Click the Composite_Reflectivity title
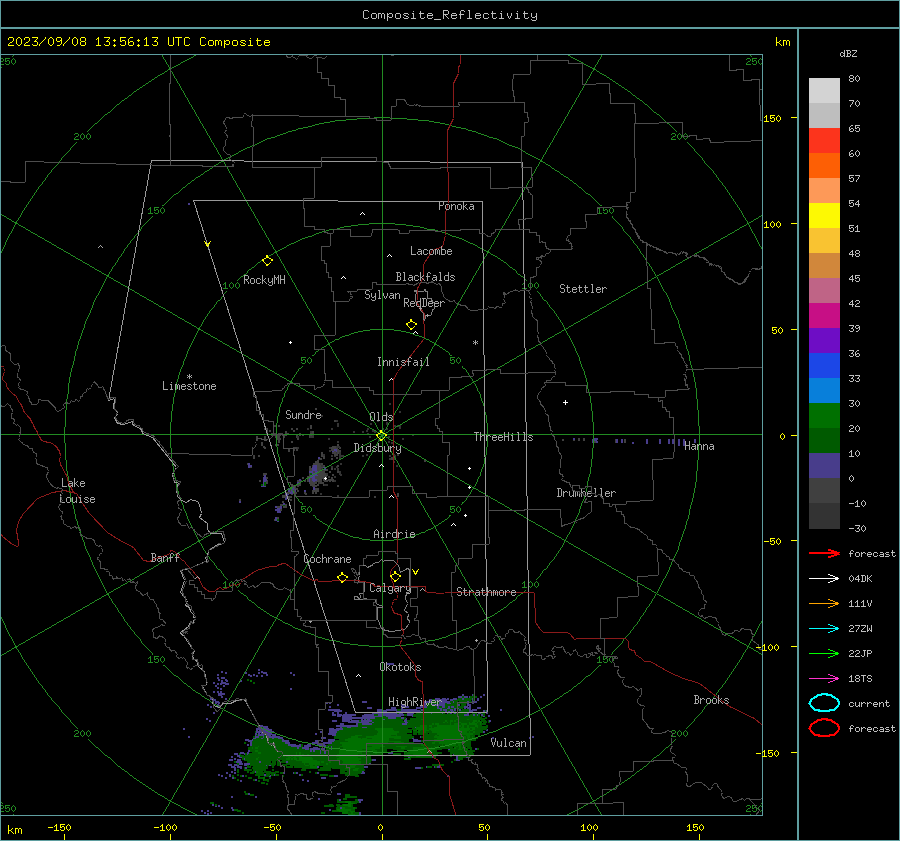900x841 pixels. [x=450, y=15]
